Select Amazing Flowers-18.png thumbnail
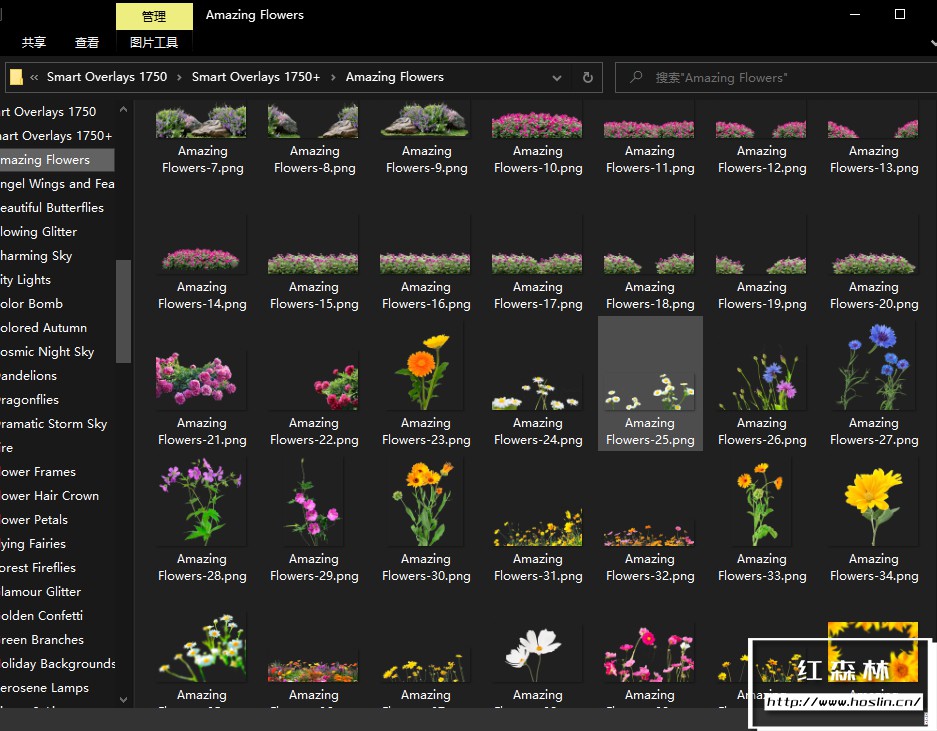Viewport: 937px width, 731px height. [x=649, y=263]
